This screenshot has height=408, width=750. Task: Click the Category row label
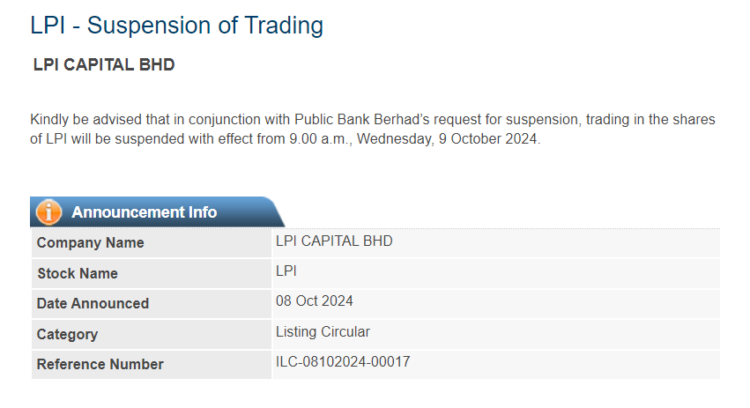(x=67, y=334)
